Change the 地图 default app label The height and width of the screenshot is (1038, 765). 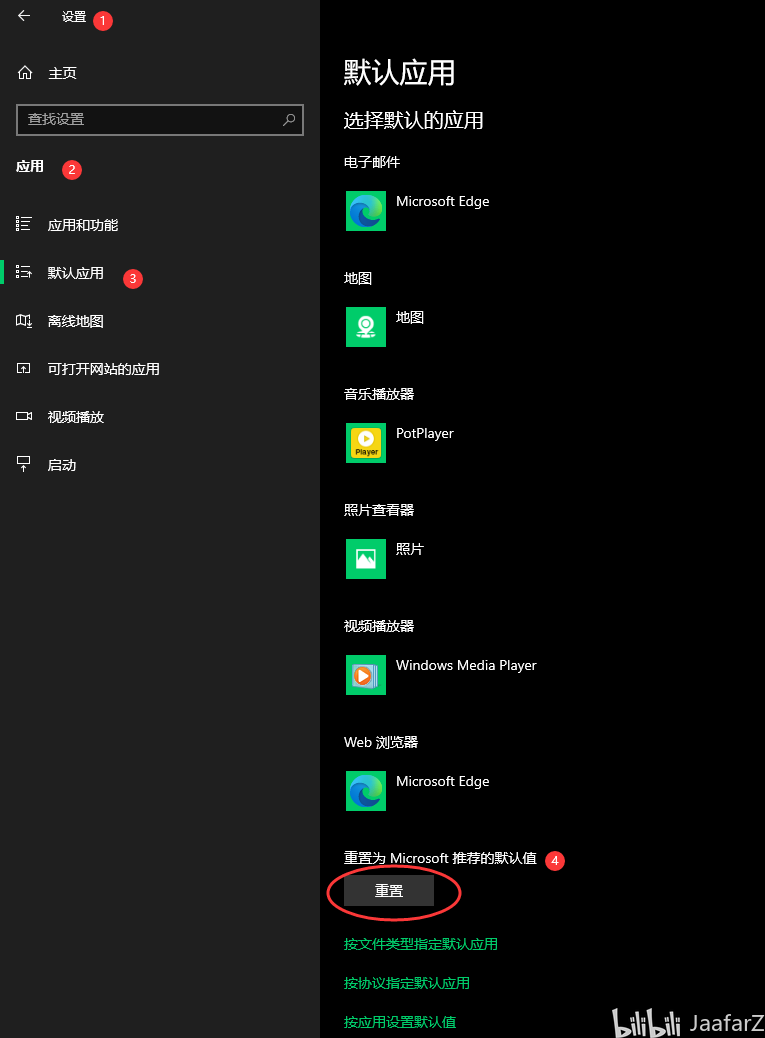coord(410,317)
